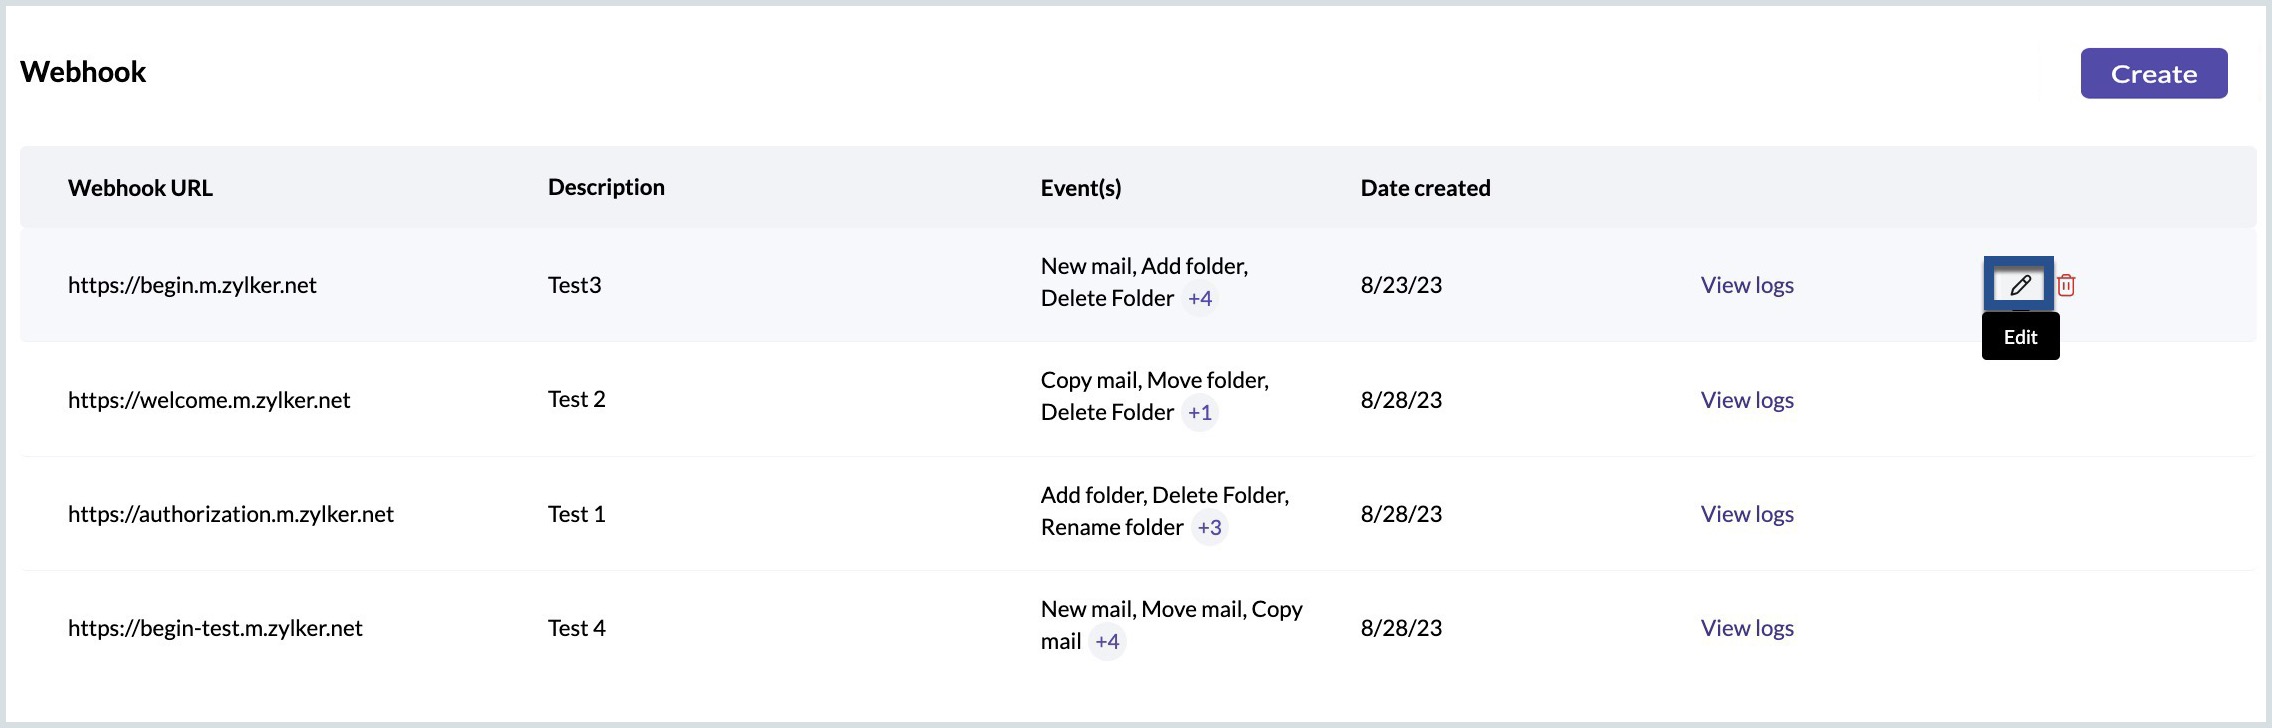2272x728 pixels.
Task: Expand the +4 events badge in Test 4 row
Action: 1107,641
